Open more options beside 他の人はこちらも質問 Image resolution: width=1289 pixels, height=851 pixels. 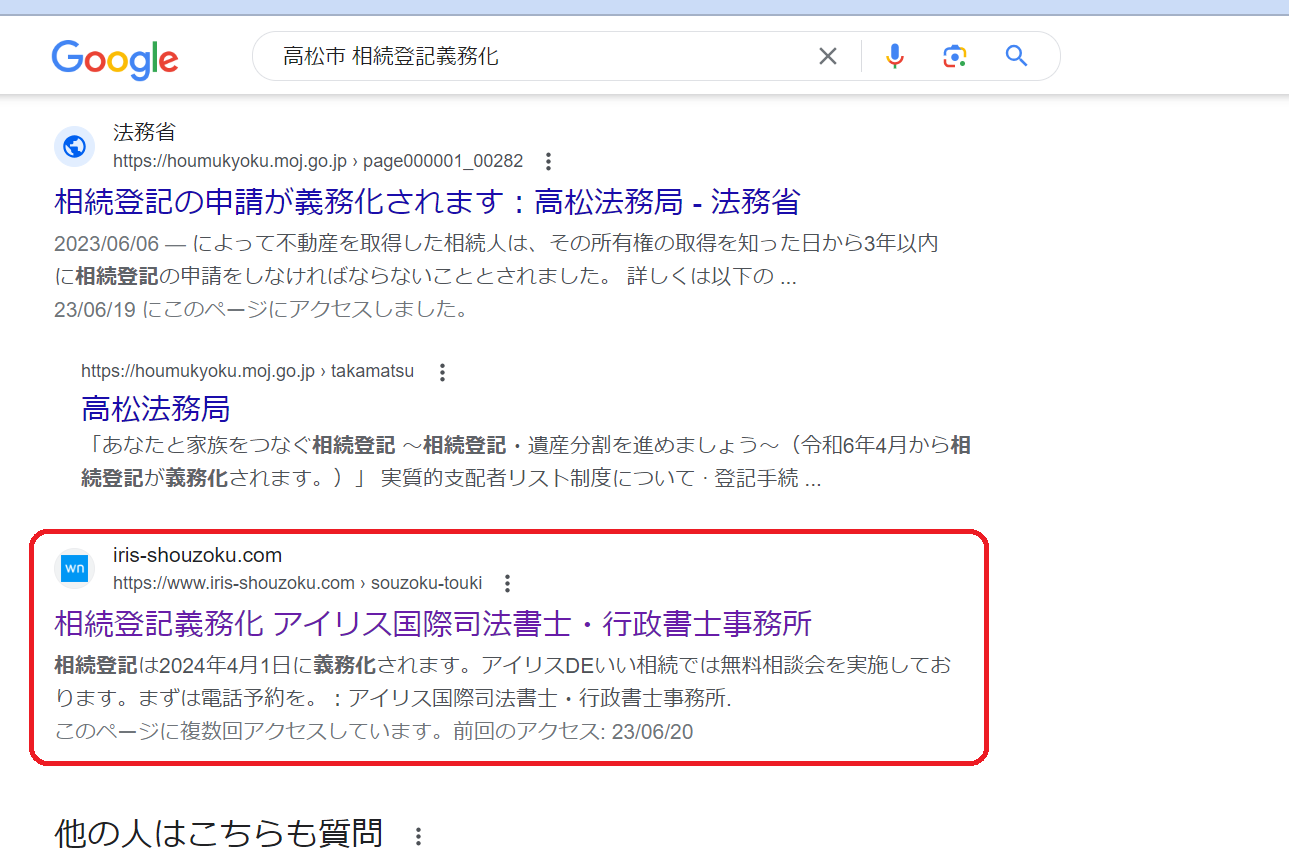(419, 836)
